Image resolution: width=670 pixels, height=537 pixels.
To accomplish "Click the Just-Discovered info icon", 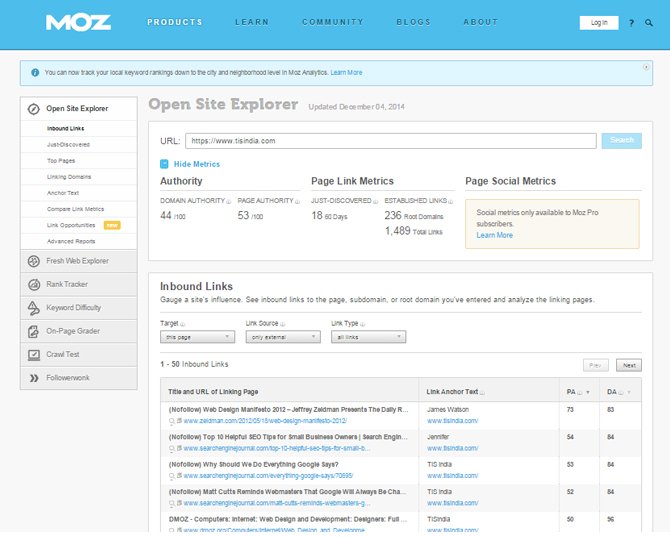I will 376,202.
